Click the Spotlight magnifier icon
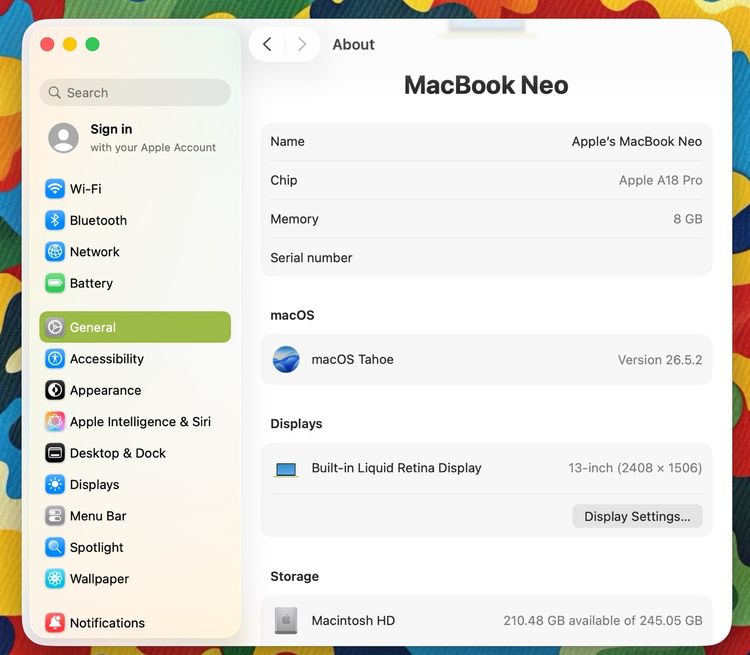 coord(55,547)
